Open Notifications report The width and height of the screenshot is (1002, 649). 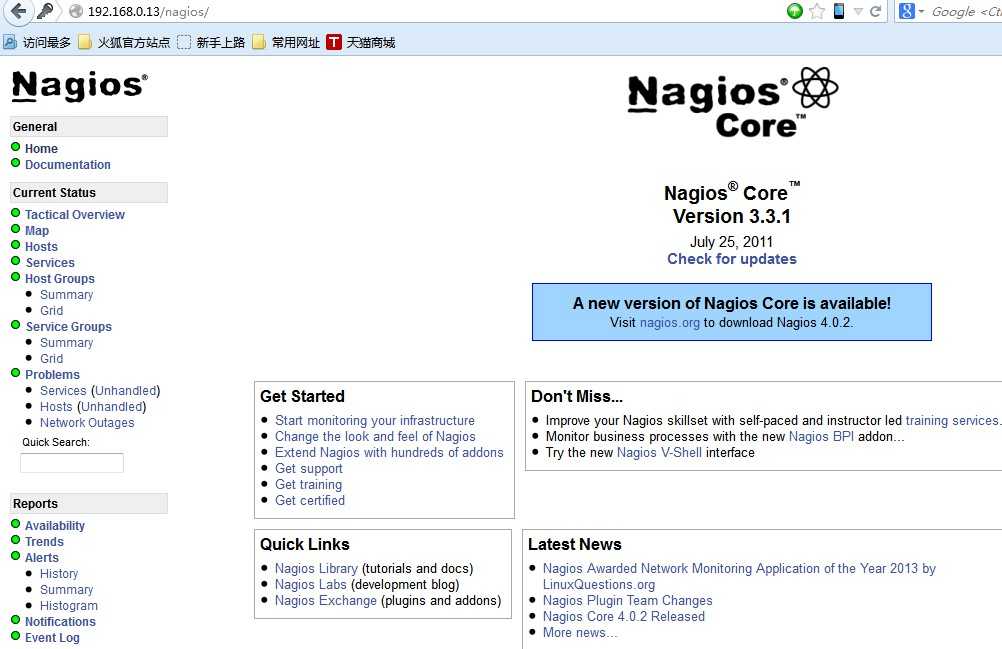tap(60, 622)
